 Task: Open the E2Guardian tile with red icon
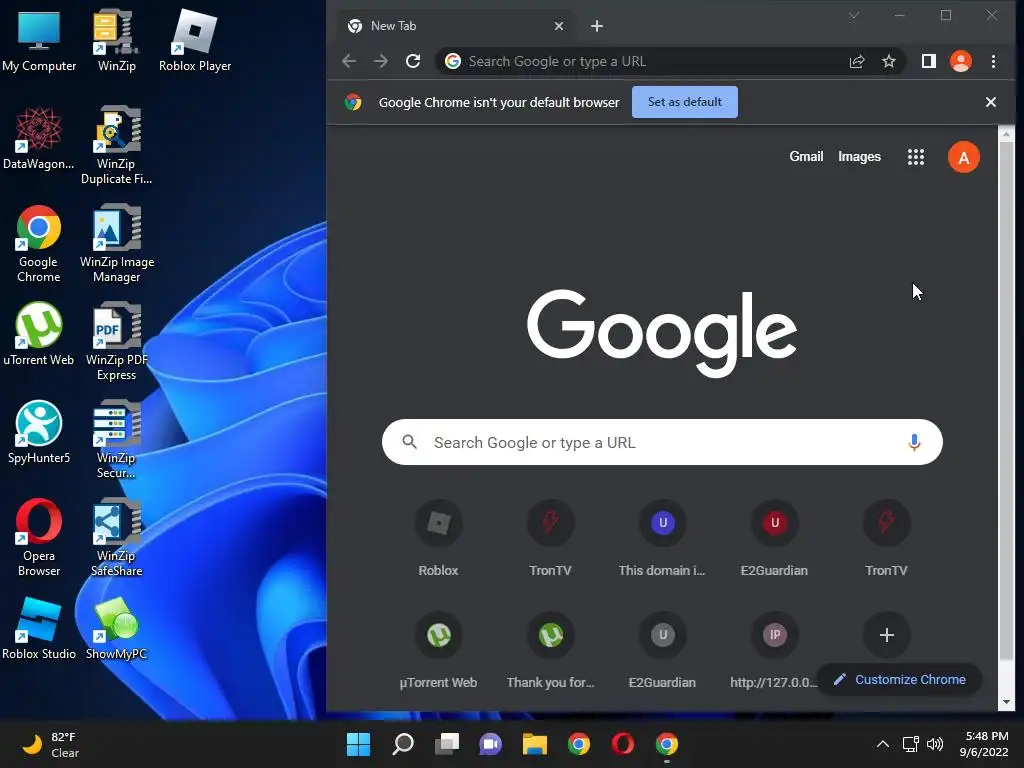tap(775, 539)
